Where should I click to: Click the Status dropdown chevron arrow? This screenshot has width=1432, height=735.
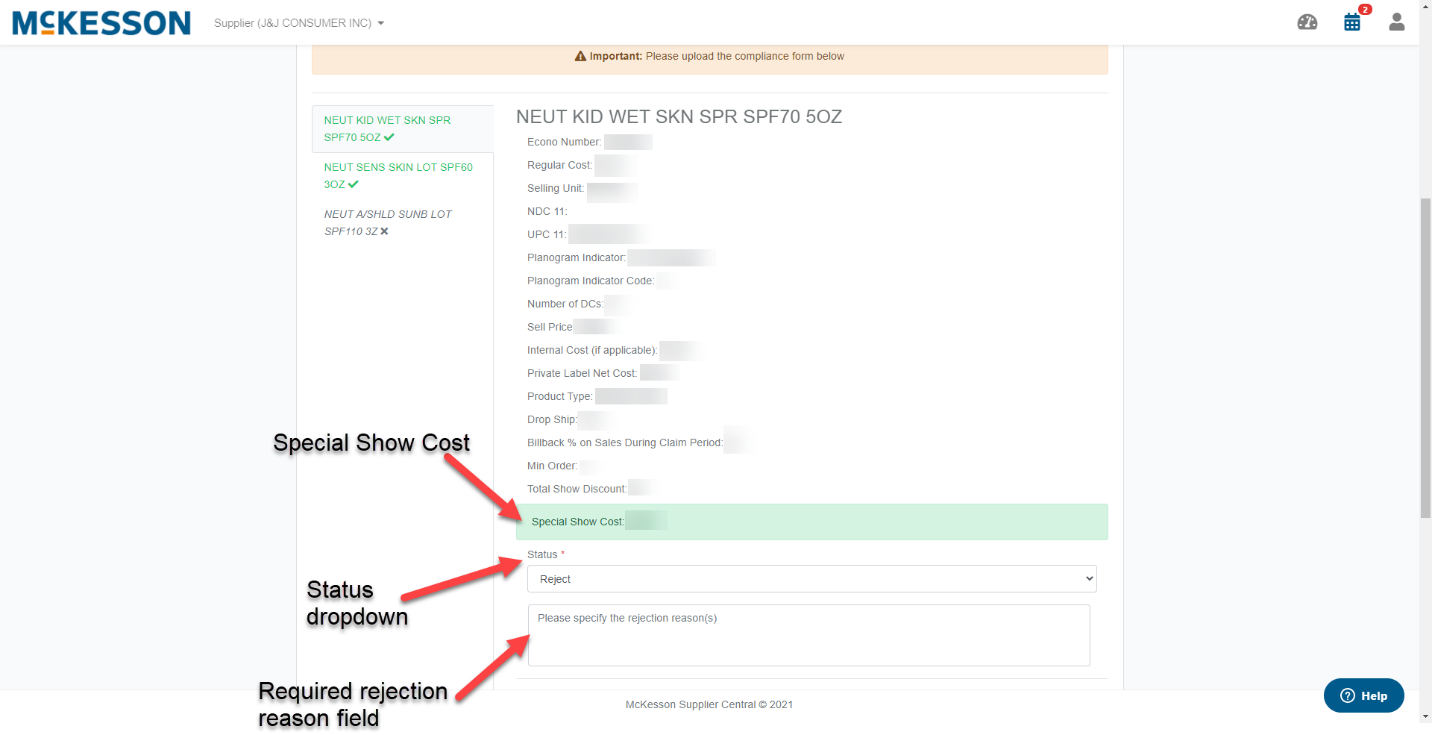[x=1089, y=578]
